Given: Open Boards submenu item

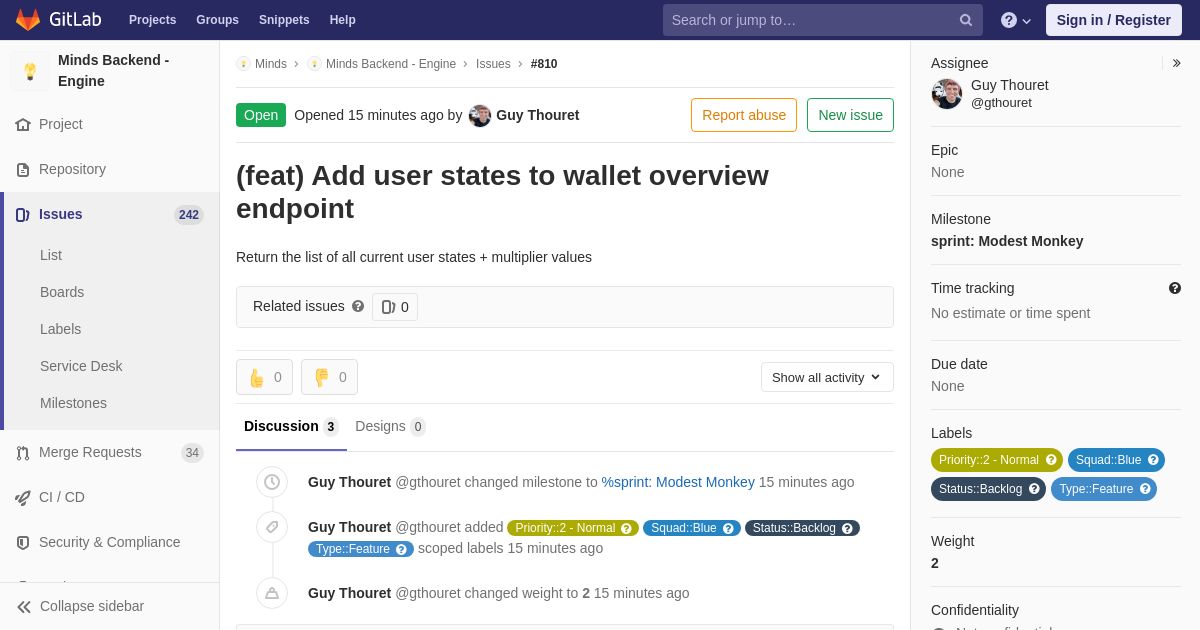Looking at the screenshot, I should [x=62, y=292].
